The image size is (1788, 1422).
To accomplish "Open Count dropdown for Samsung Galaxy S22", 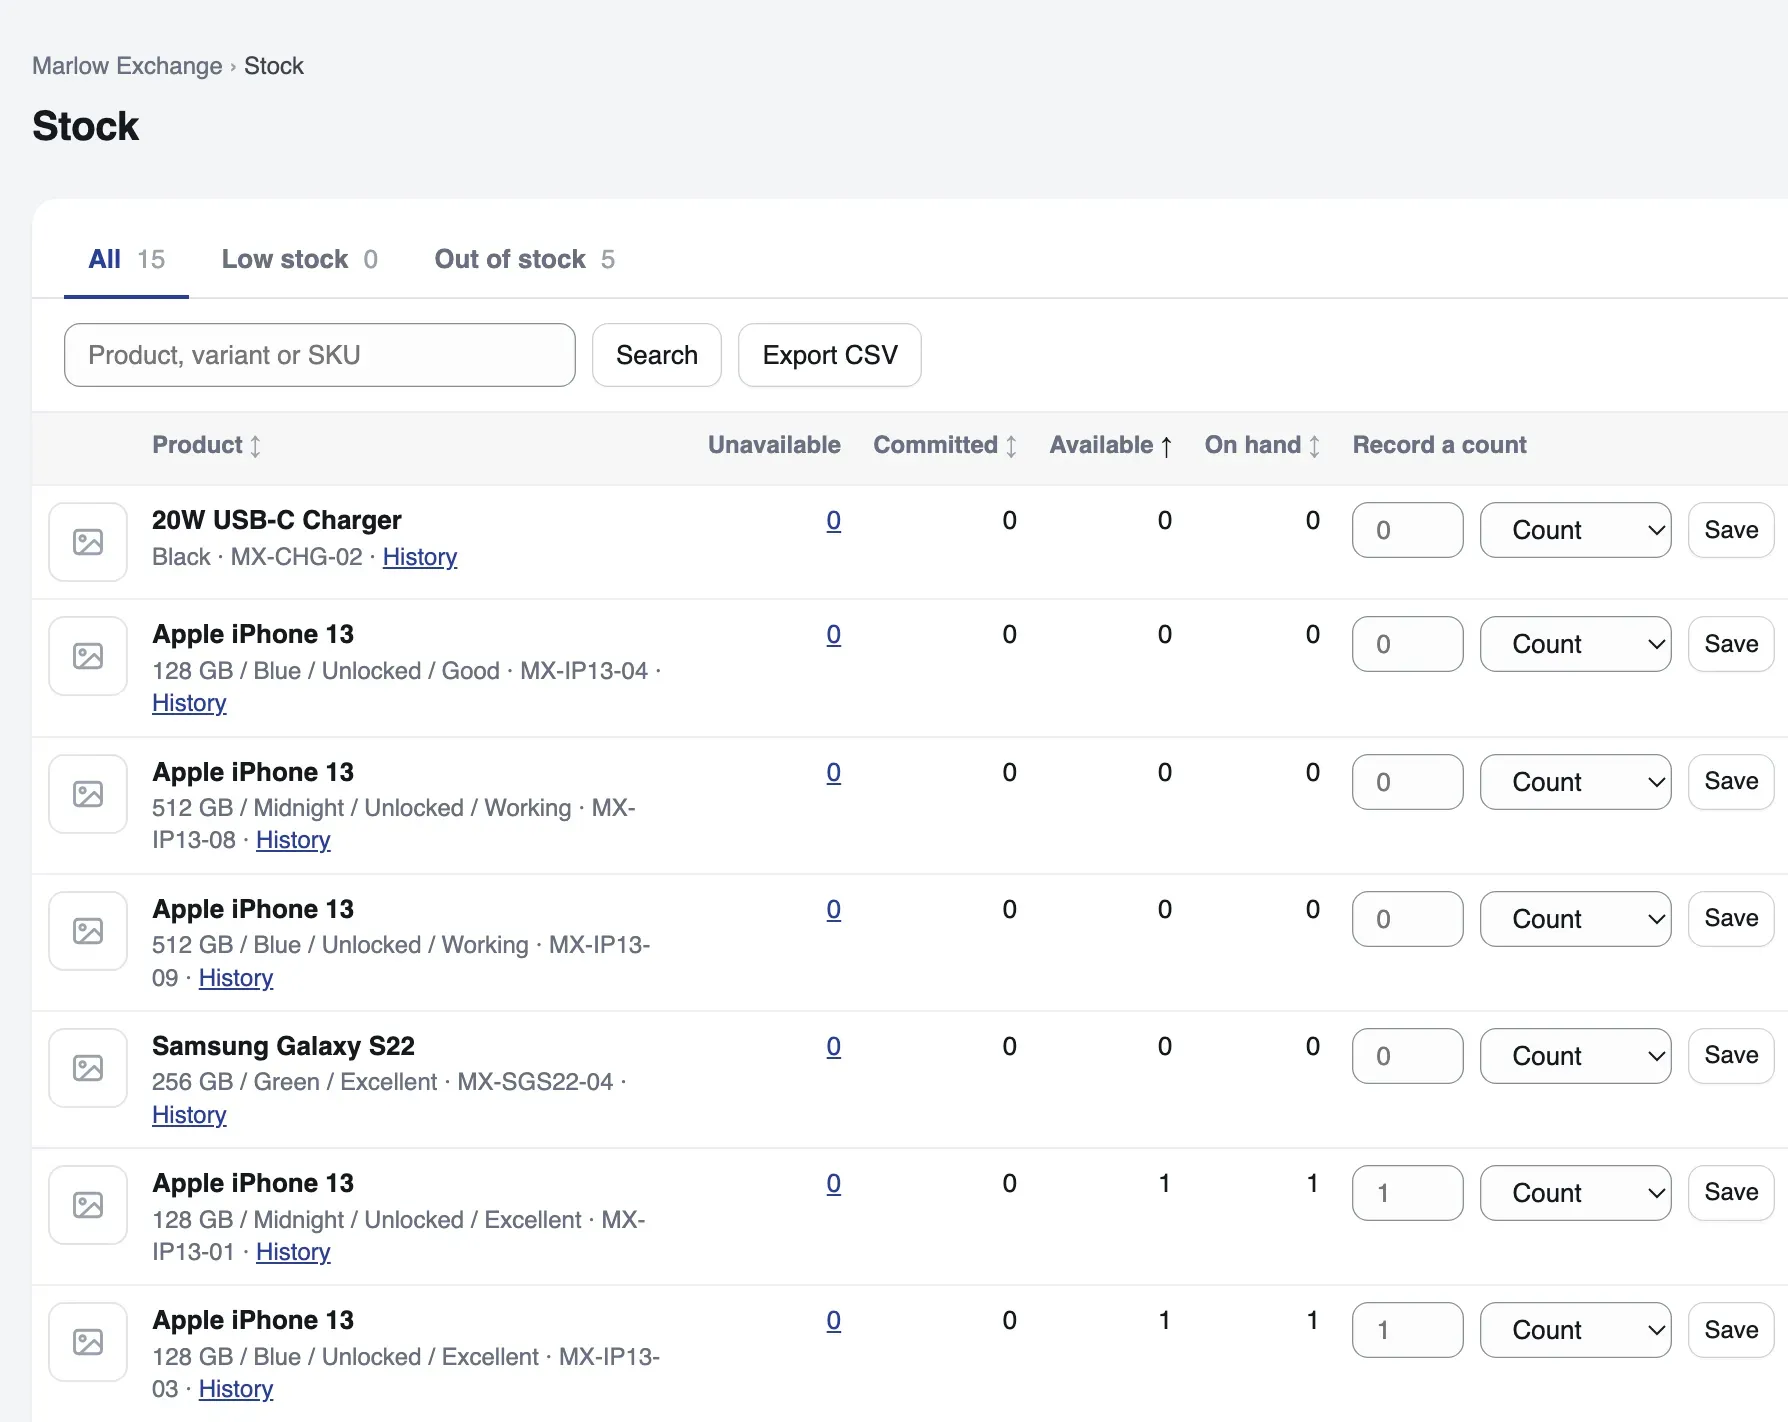I will [1575, 1056].
